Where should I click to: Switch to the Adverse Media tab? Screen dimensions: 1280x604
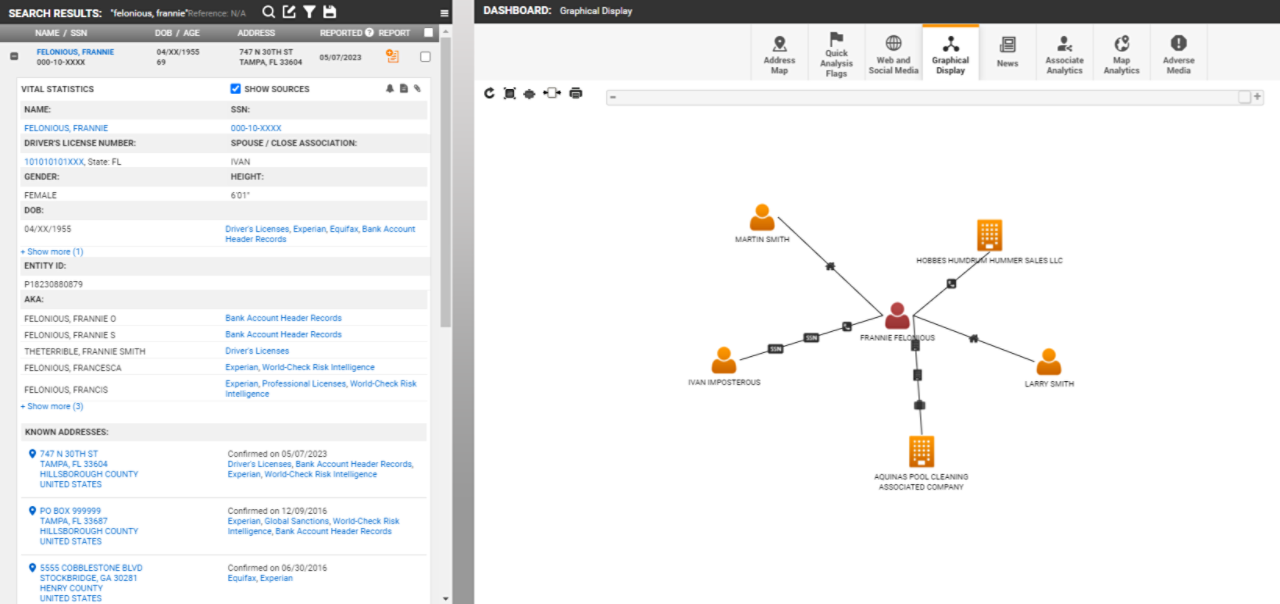click(x=1178, y=54)
